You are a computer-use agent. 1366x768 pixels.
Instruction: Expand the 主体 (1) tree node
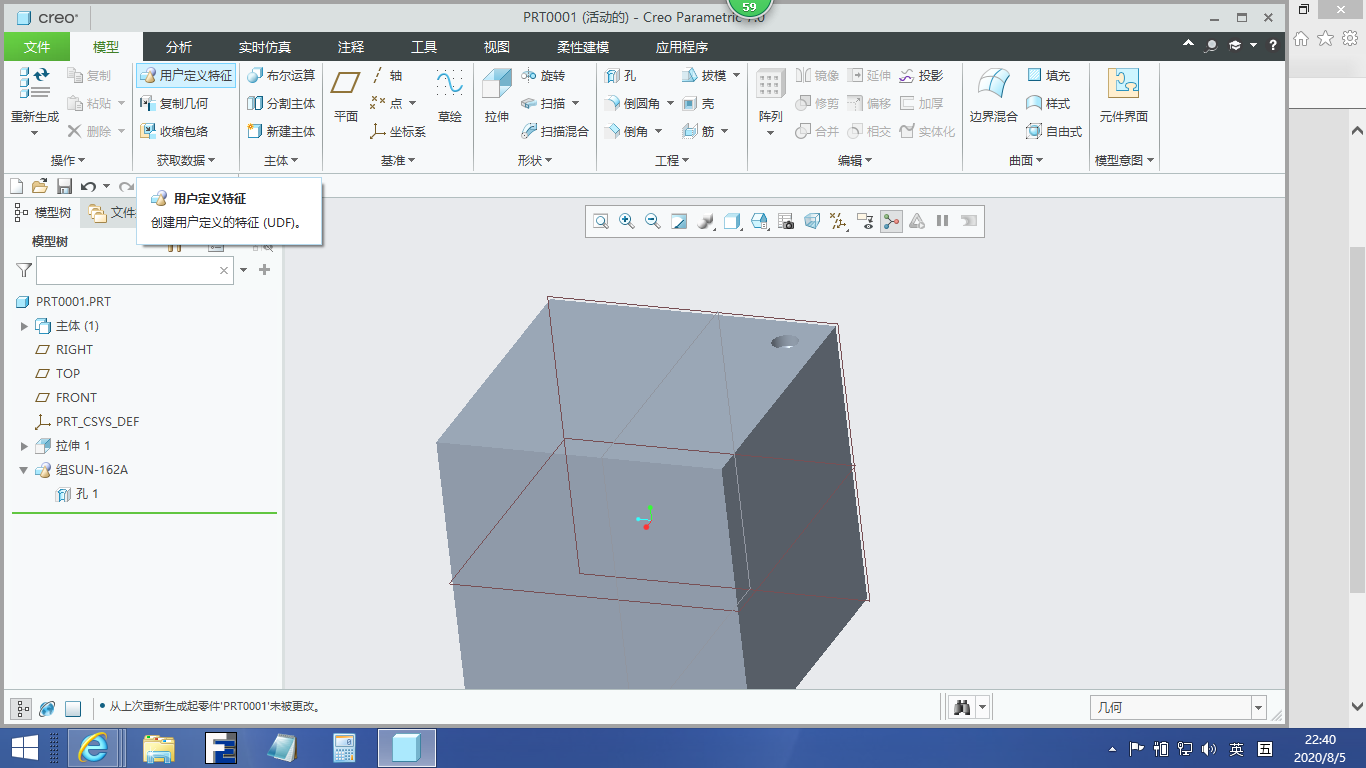click(x=25, y=326)
